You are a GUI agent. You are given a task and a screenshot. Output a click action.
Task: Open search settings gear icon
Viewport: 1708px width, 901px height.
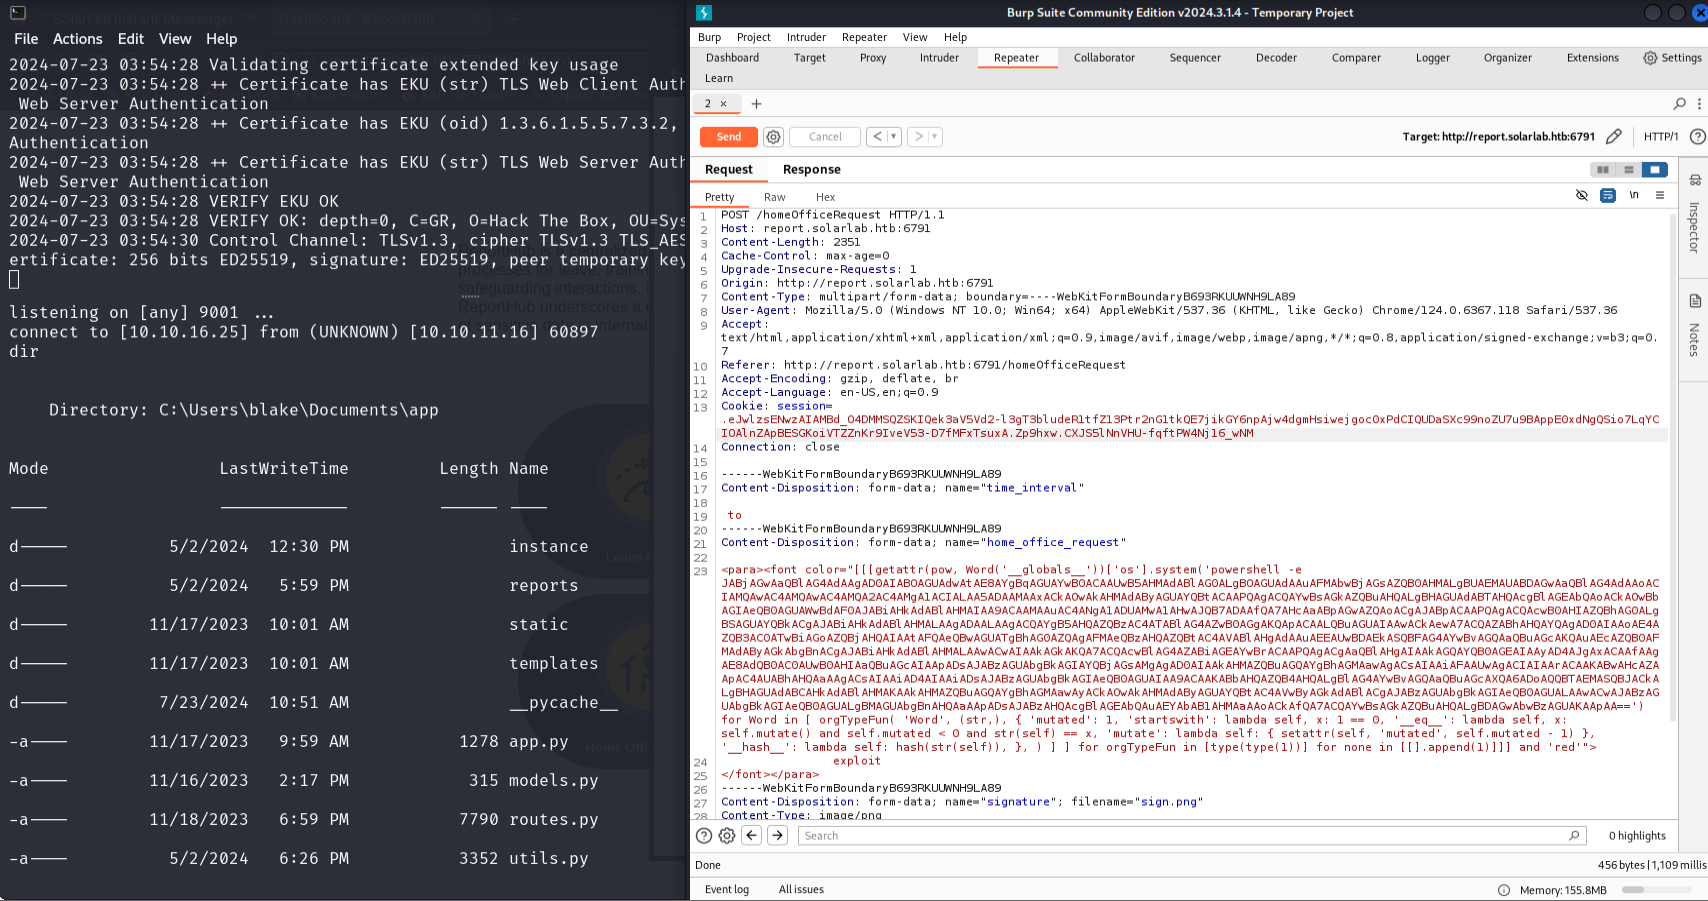(727, 836)
